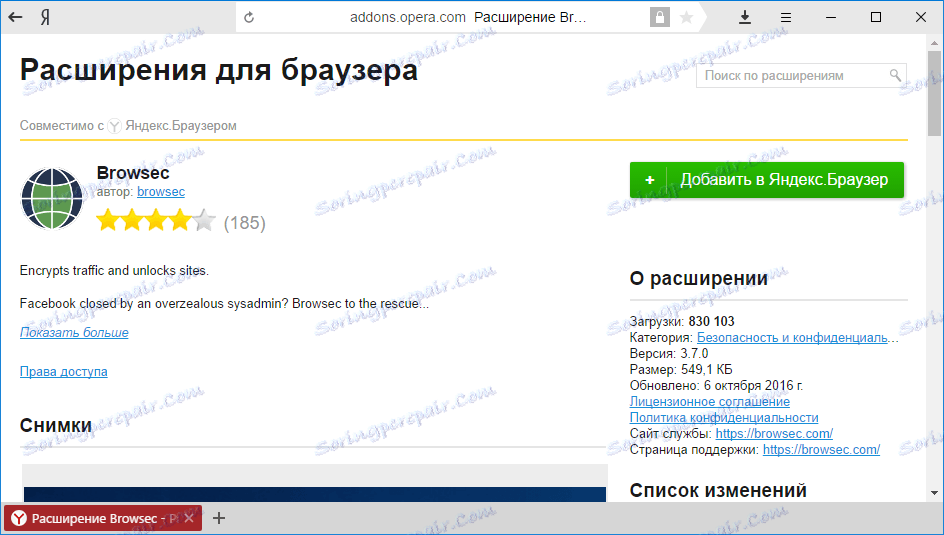Screen dimensions: 944x535
Task: Click the address bar addons.opera.com text
Action: [x=408, y=17]
